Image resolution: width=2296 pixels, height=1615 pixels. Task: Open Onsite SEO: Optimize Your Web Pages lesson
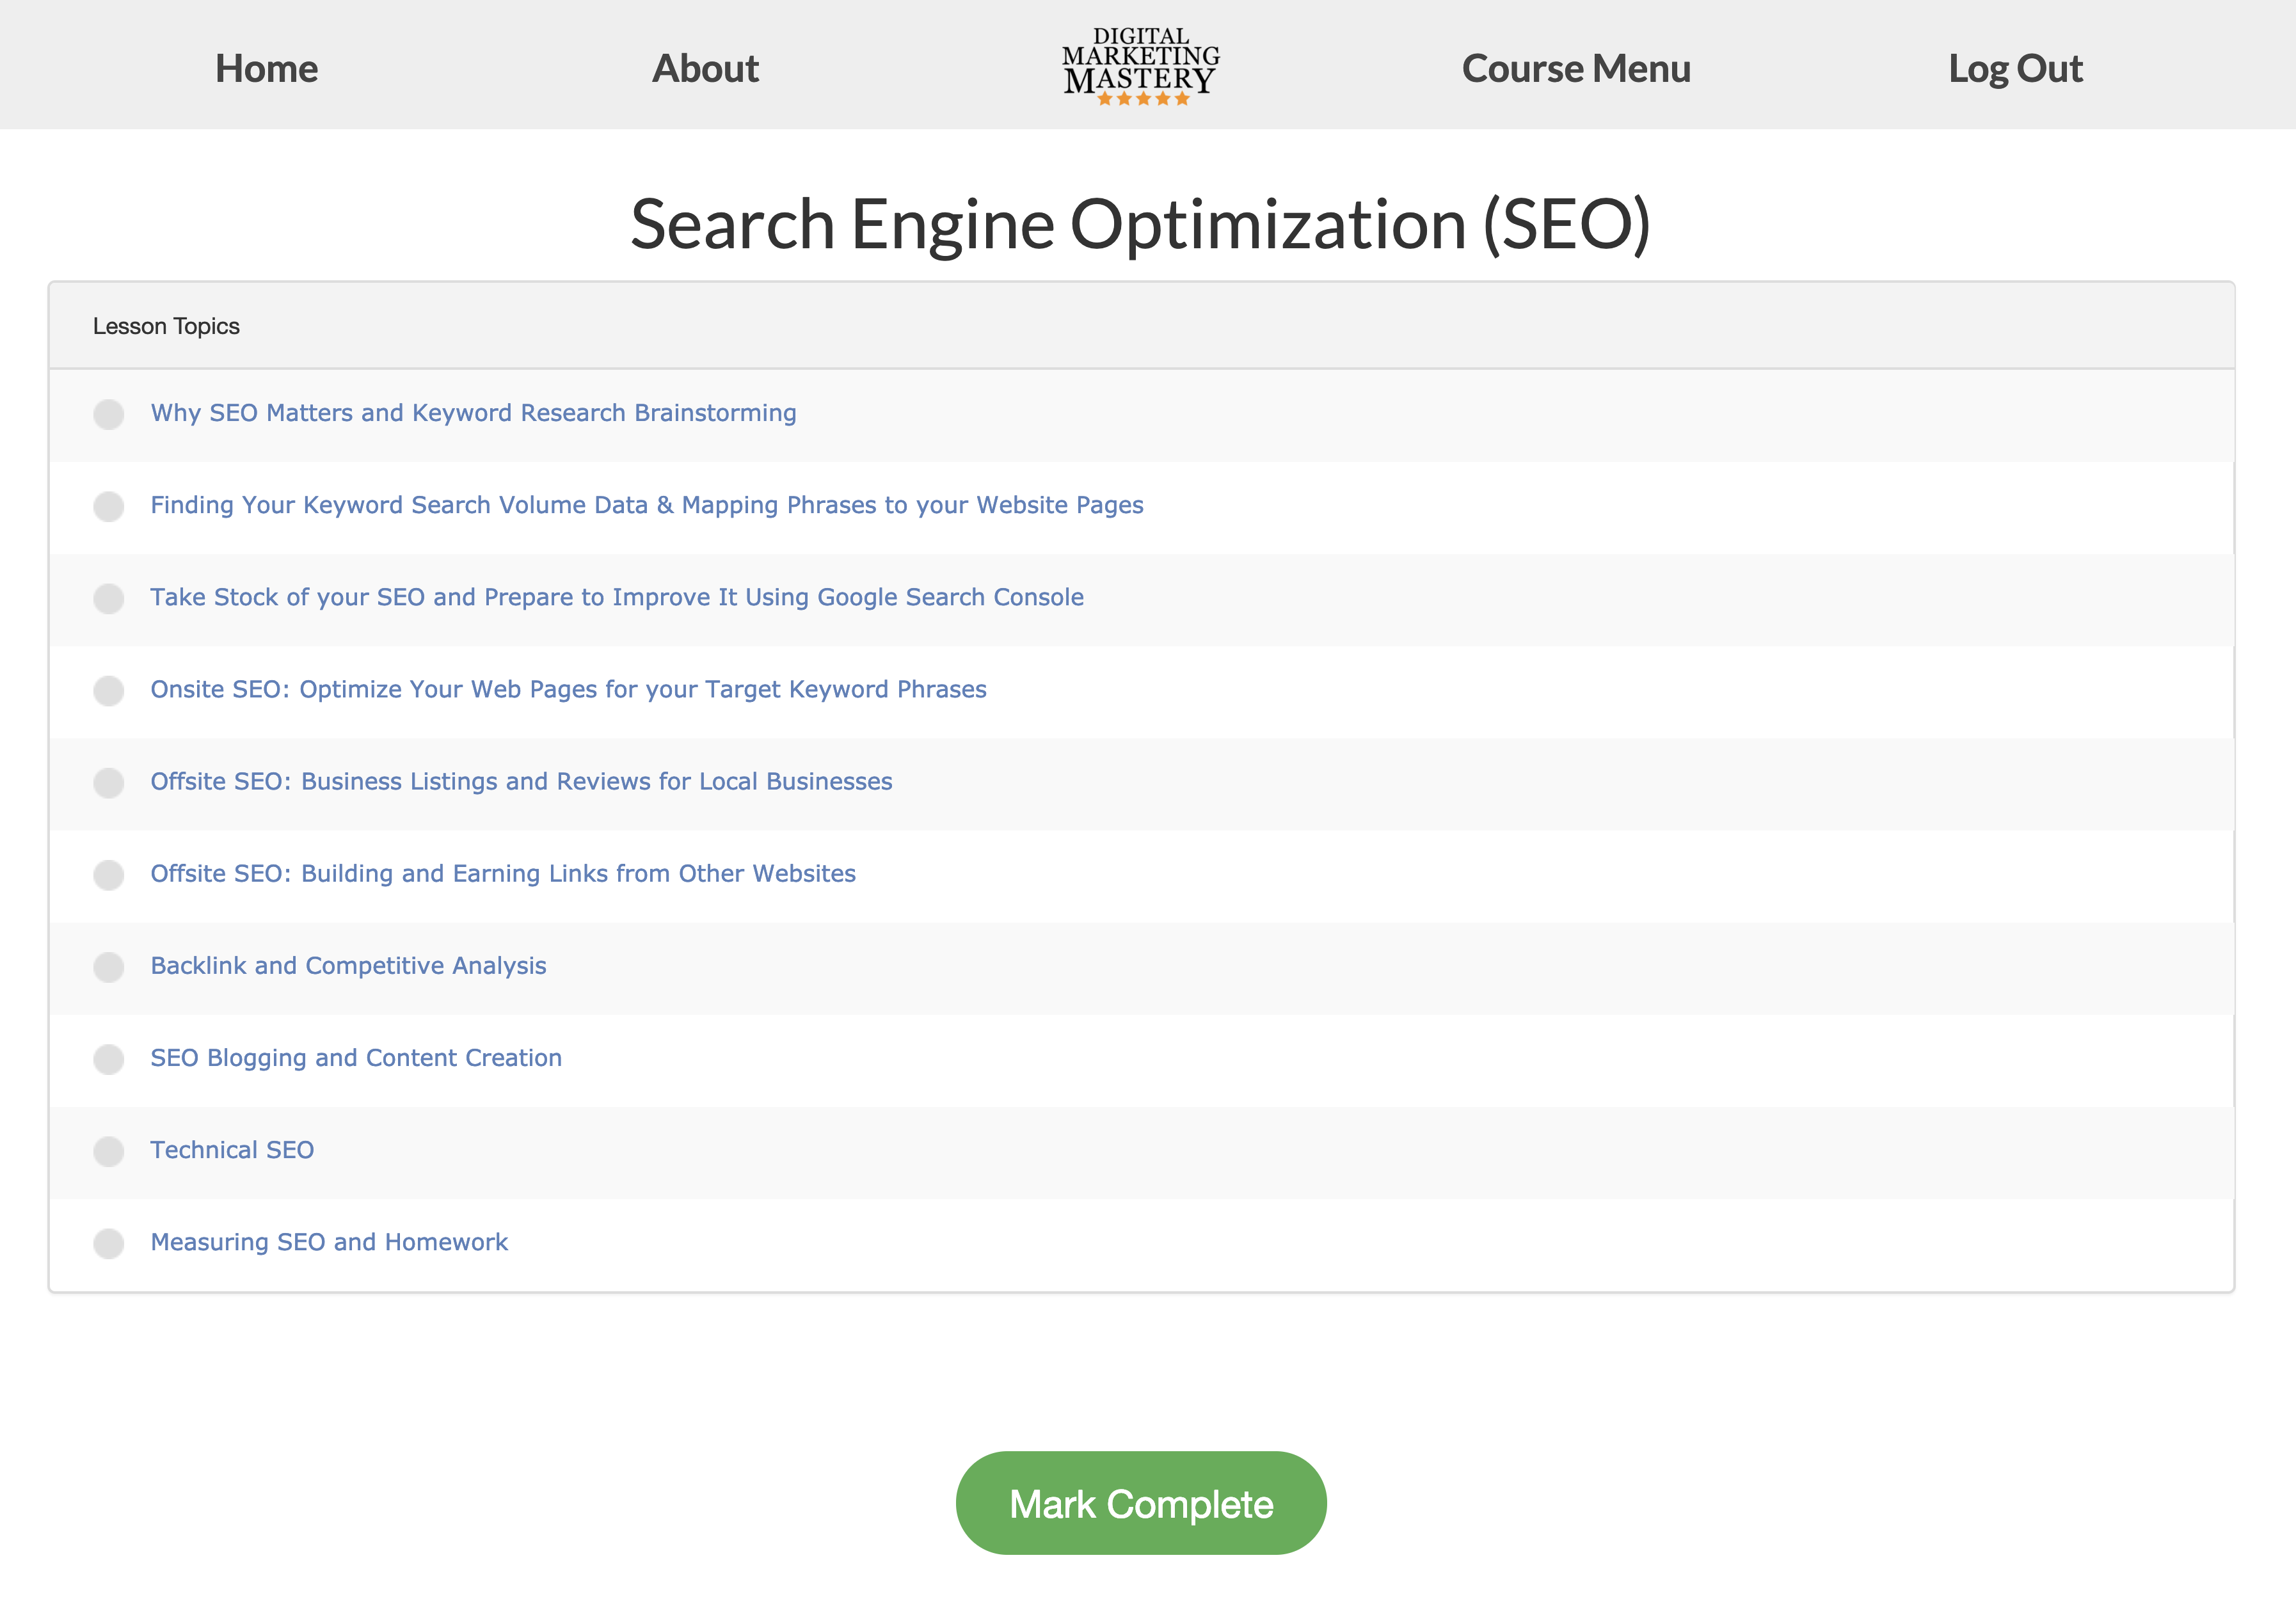568,689
